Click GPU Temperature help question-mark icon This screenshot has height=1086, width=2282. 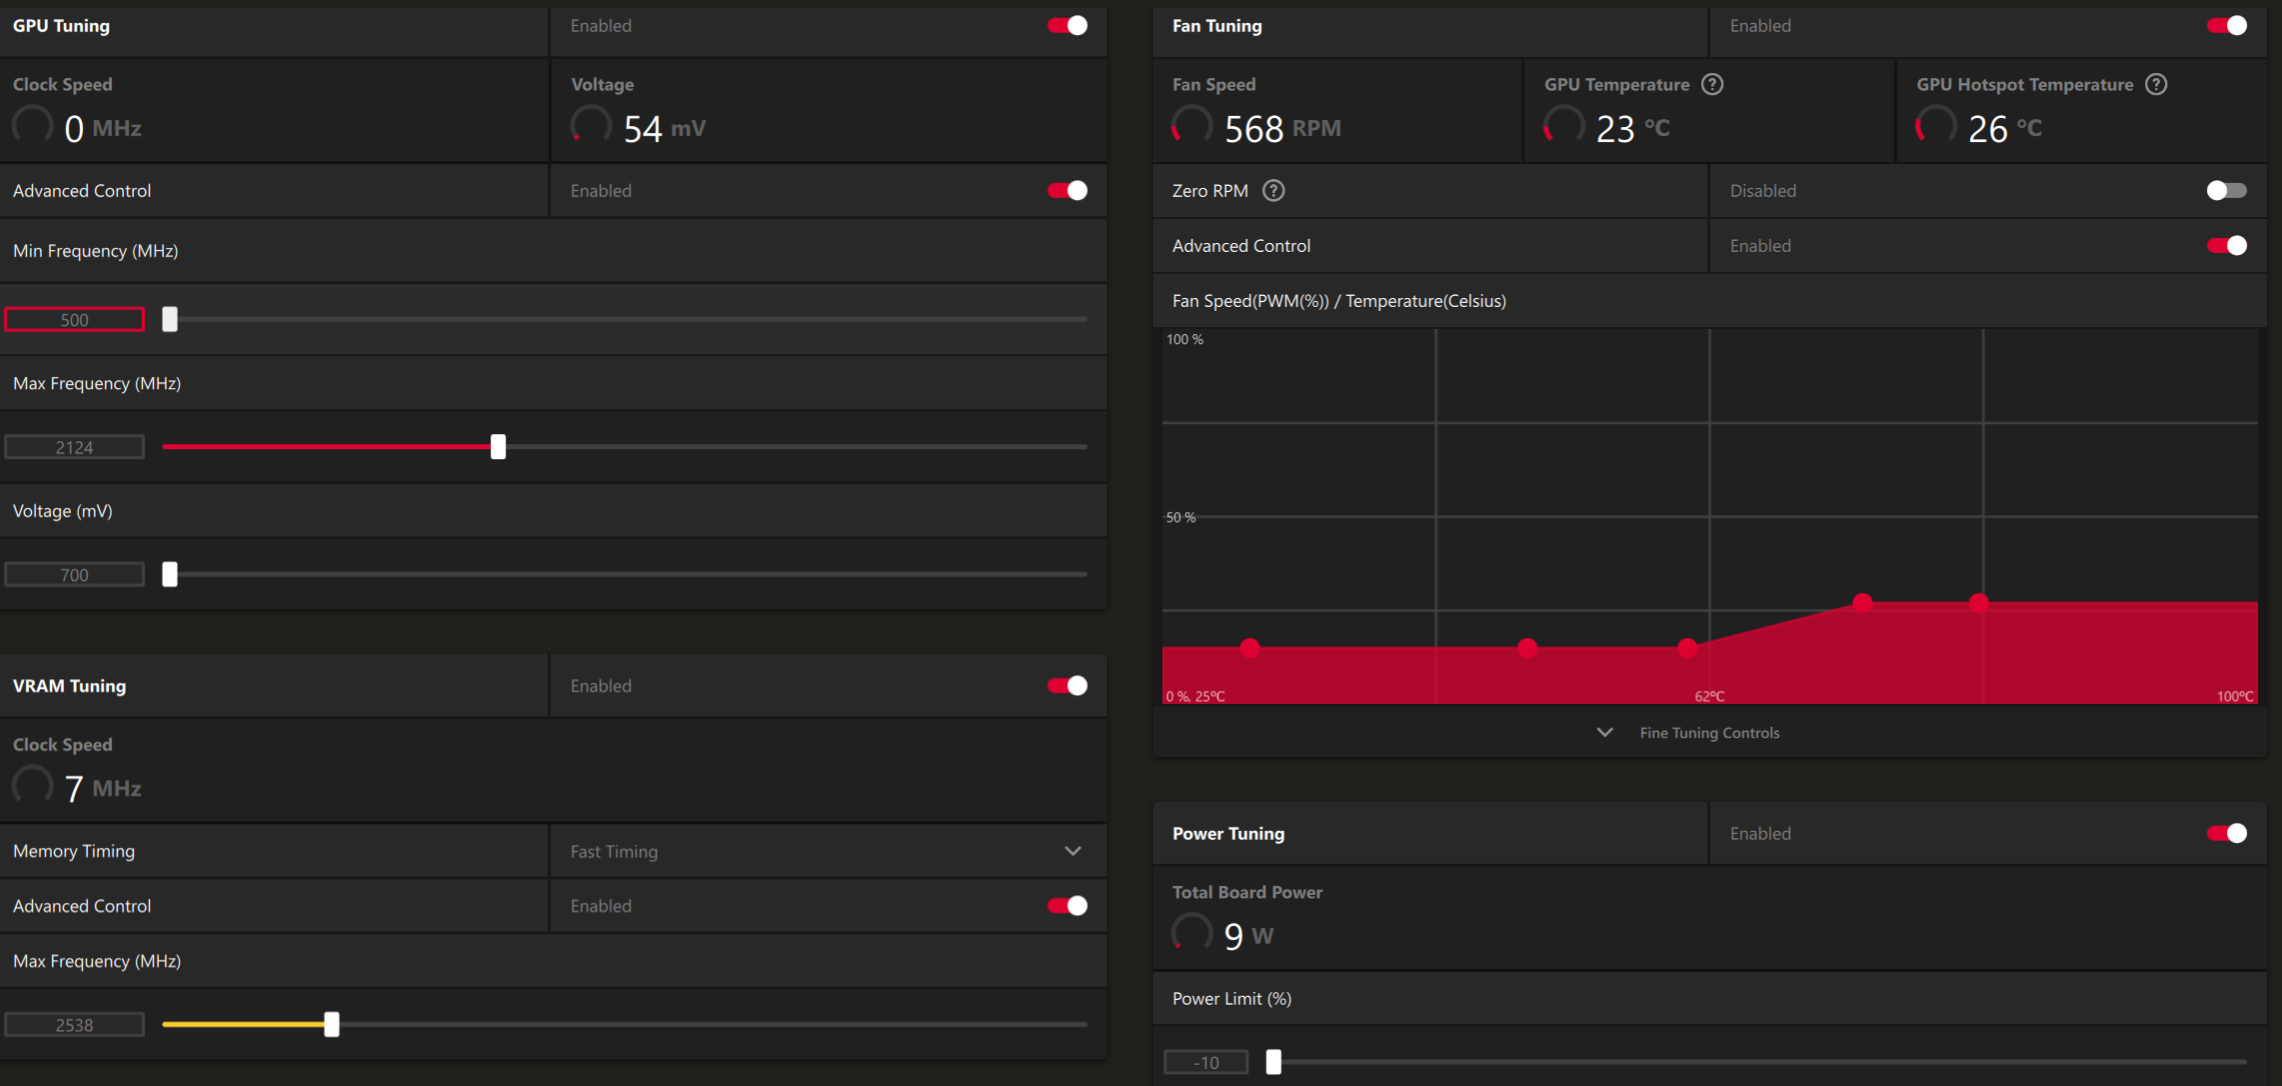[x=1712, y=84]
